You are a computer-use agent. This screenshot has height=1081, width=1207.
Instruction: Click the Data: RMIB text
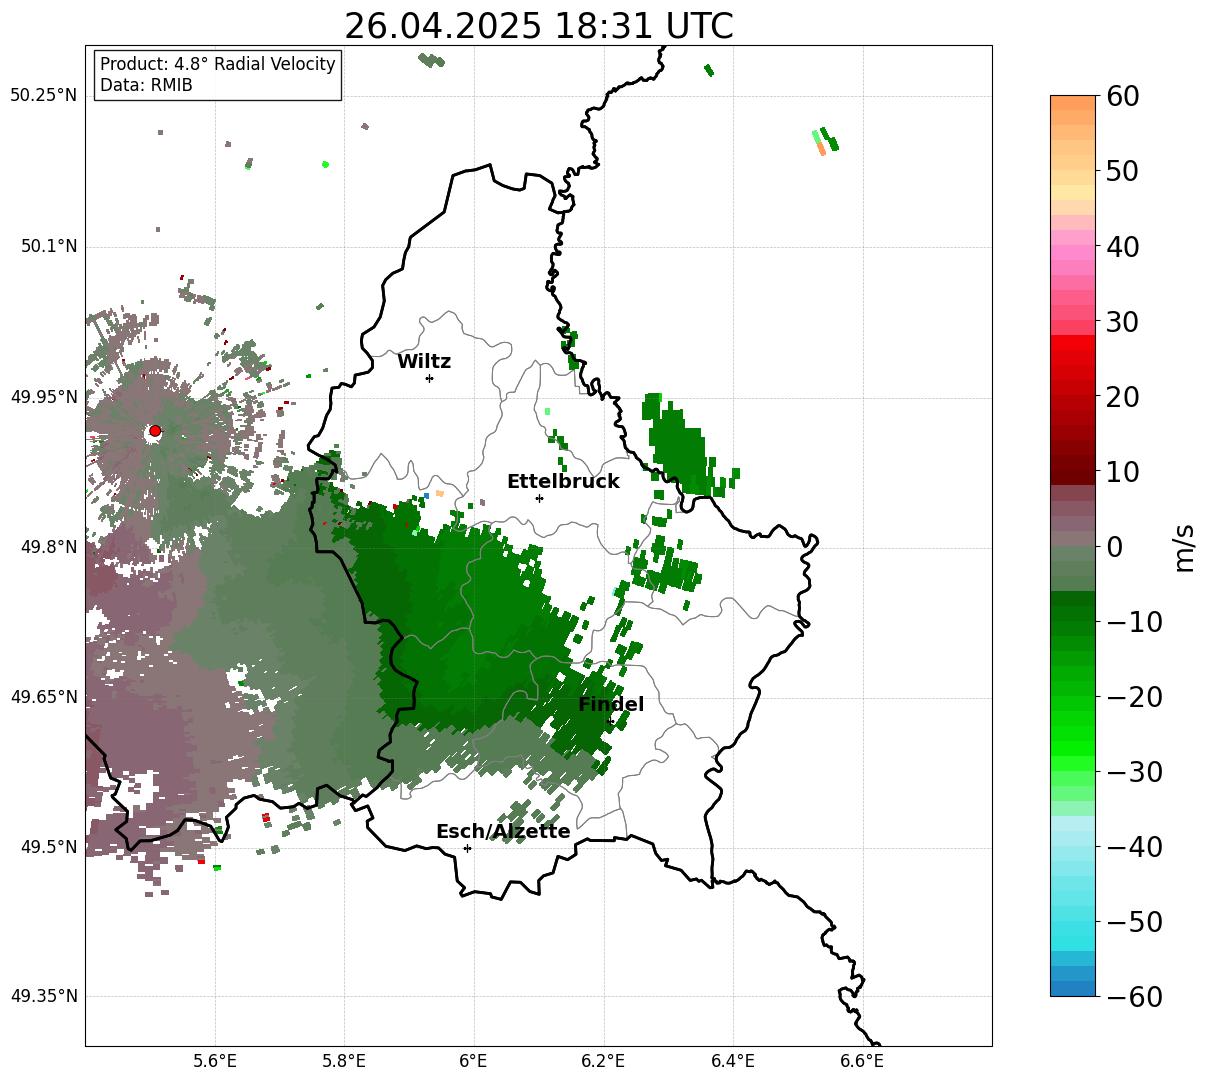point(146,85)
